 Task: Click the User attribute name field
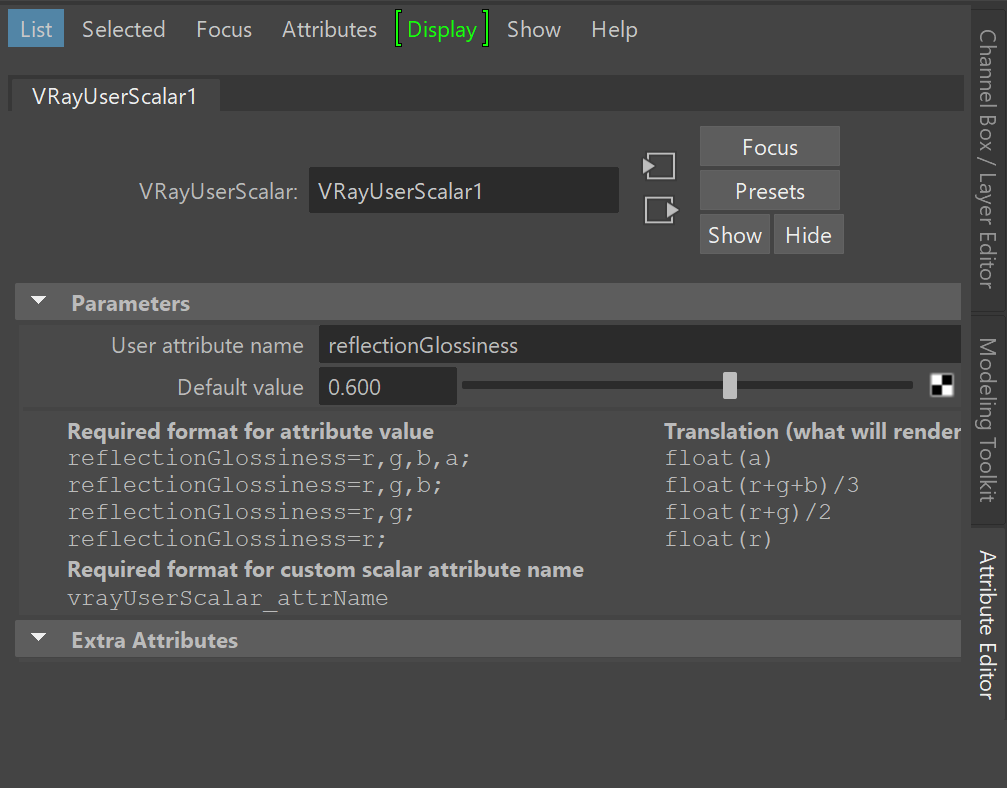coord(640,345)
